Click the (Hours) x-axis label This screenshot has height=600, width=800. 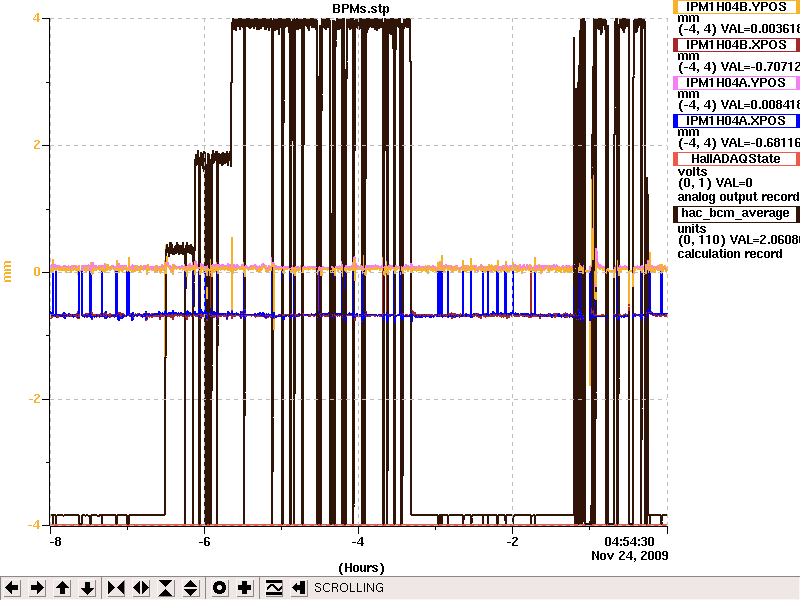(x=361, y=568)
